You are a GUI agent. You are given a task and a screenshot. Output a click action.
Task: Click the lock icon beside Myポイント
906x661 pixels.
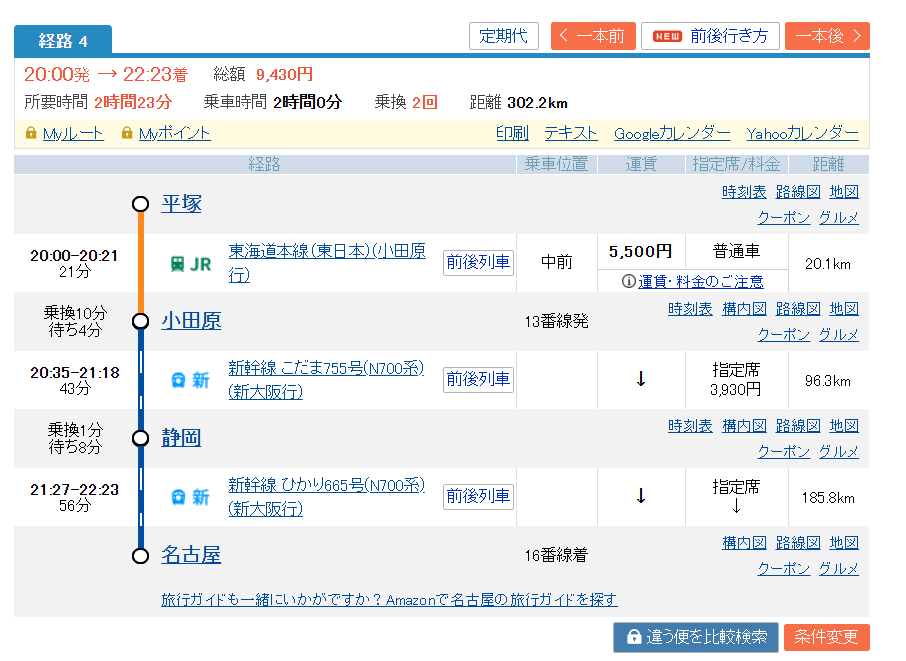pos(127,133)
